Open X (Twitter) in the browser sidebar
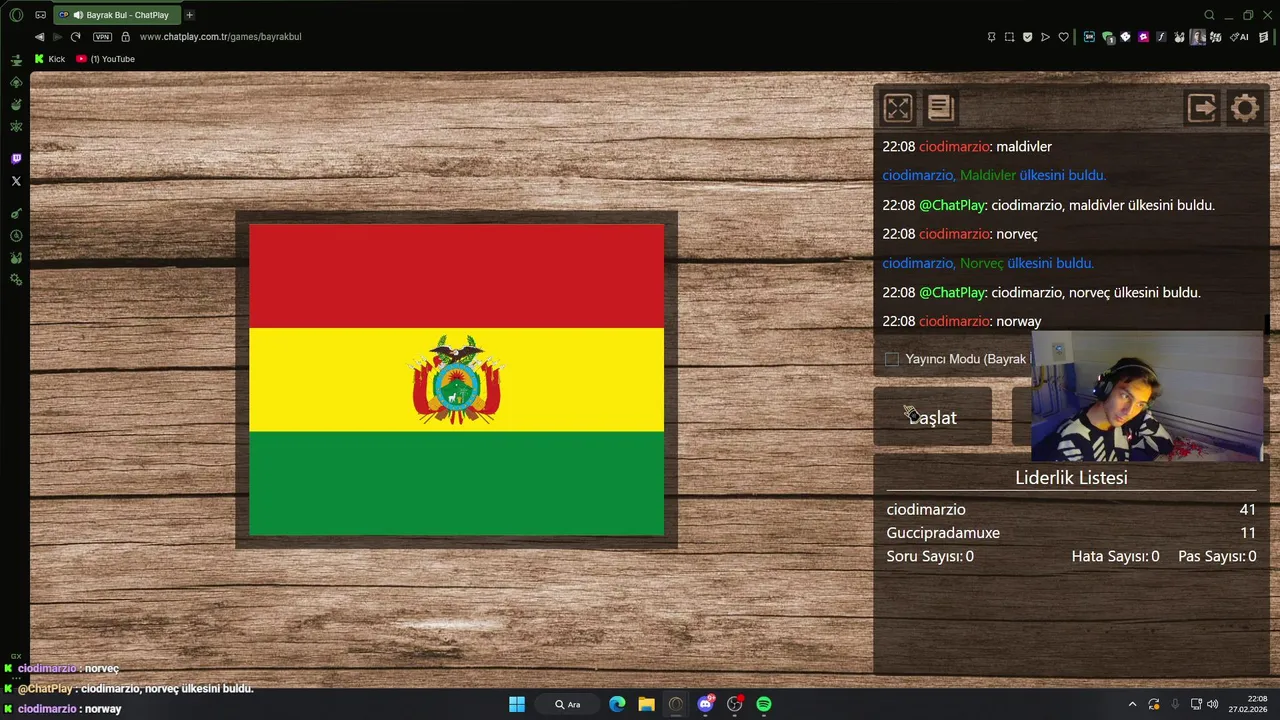 tap(16, 181)
